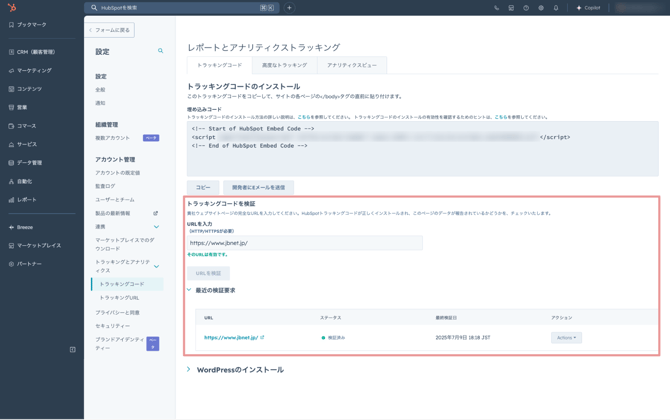Collapse the left navigation sidebar icon

72,350
